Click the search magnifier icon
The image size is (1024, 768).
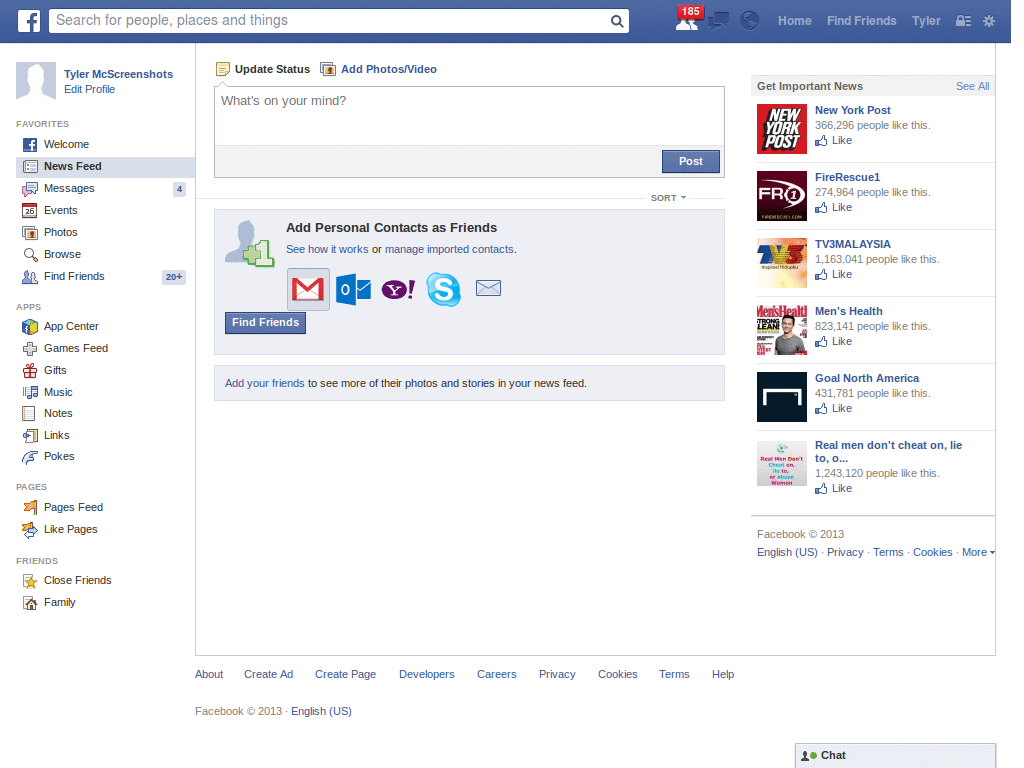(616, 21)
